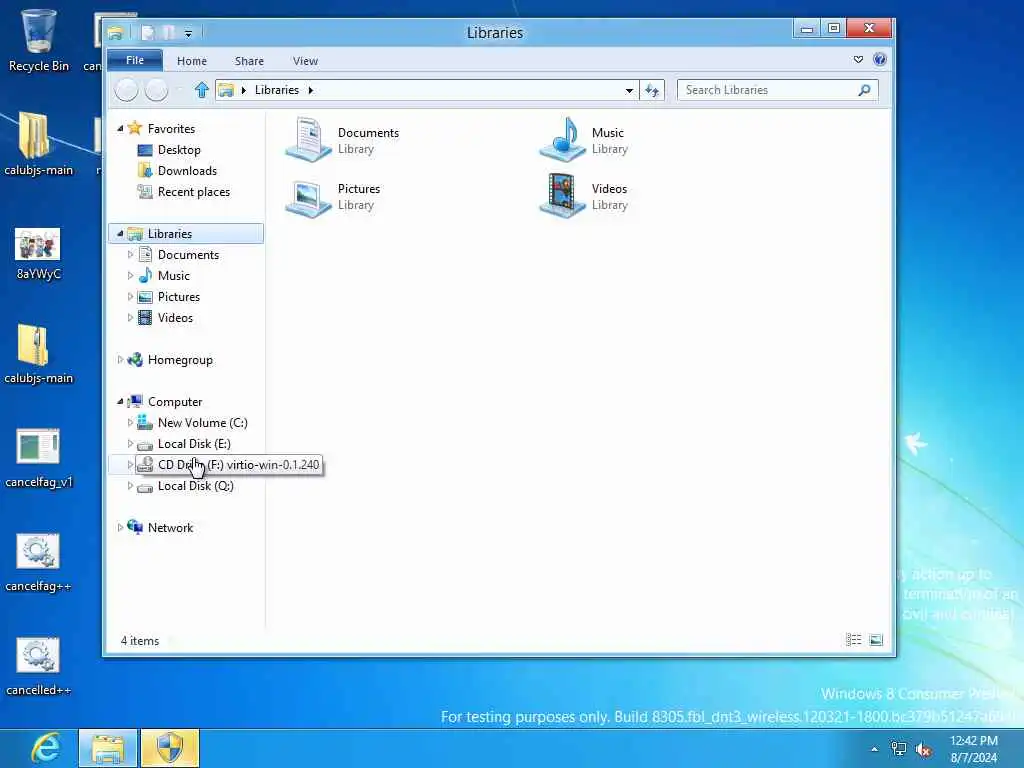This screenshot has height=768, width=1024.
Task: Expand New Volume (C:) node
Action: click(x=130, y=423)
